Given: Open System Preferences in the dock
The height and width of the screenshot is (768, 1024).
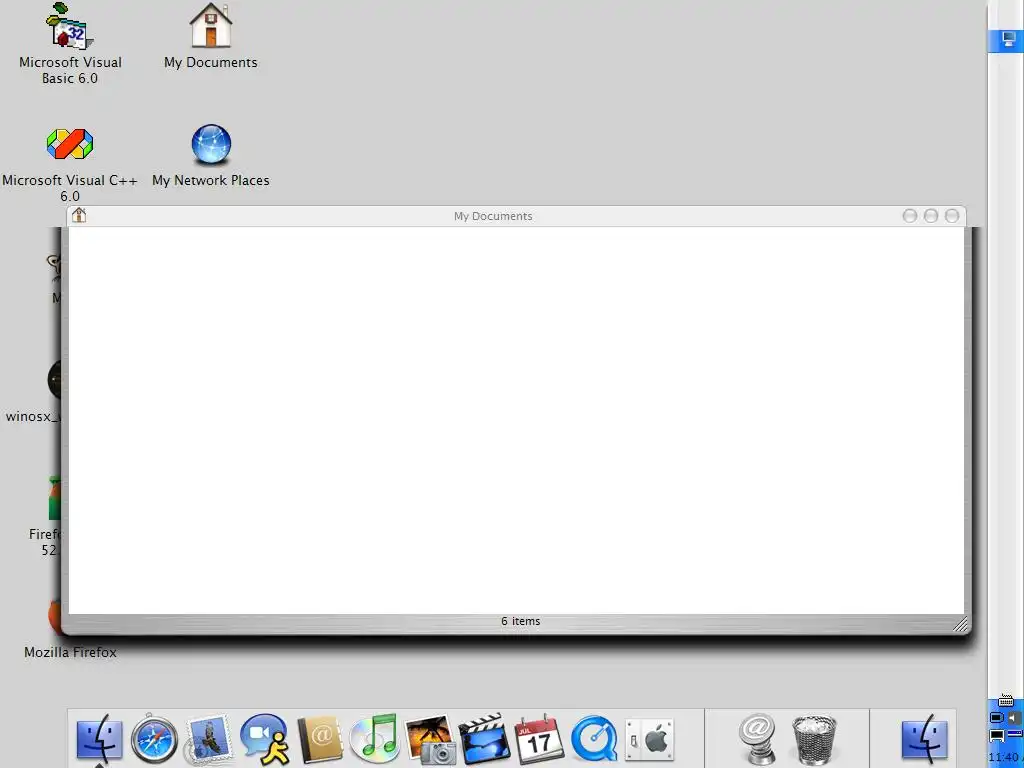Looking at the screenshot, I should point(648,741).
